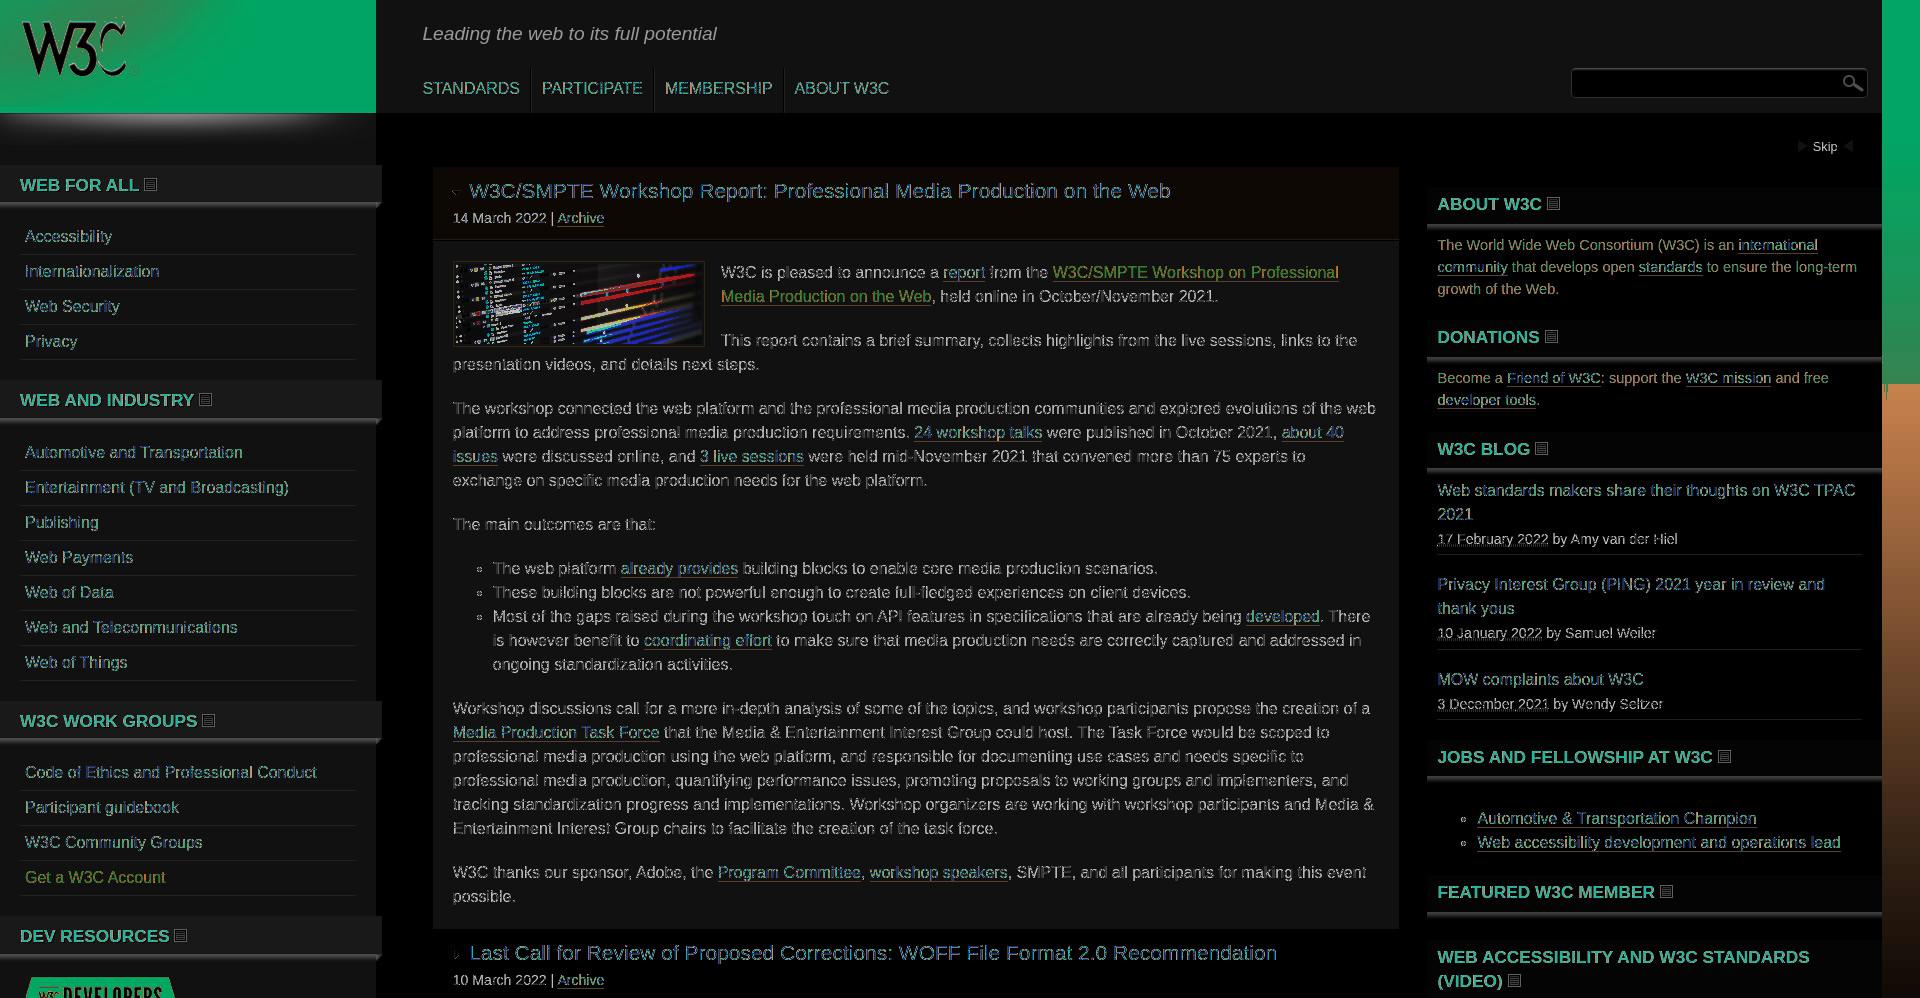Open Web accessibility development and operations lead
This screenshot has width=1920, height=998.
pos(1659,842)
